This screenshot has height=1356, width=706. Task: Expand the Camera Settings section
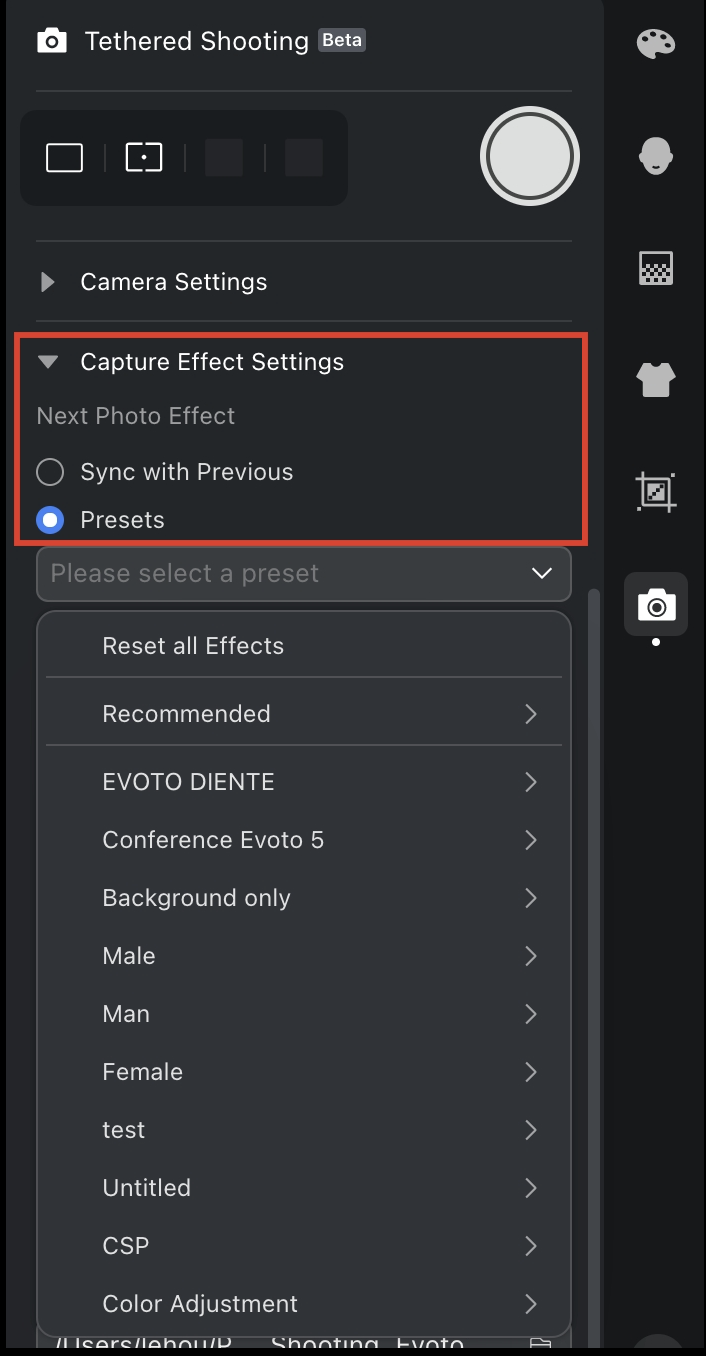point(152,282)
